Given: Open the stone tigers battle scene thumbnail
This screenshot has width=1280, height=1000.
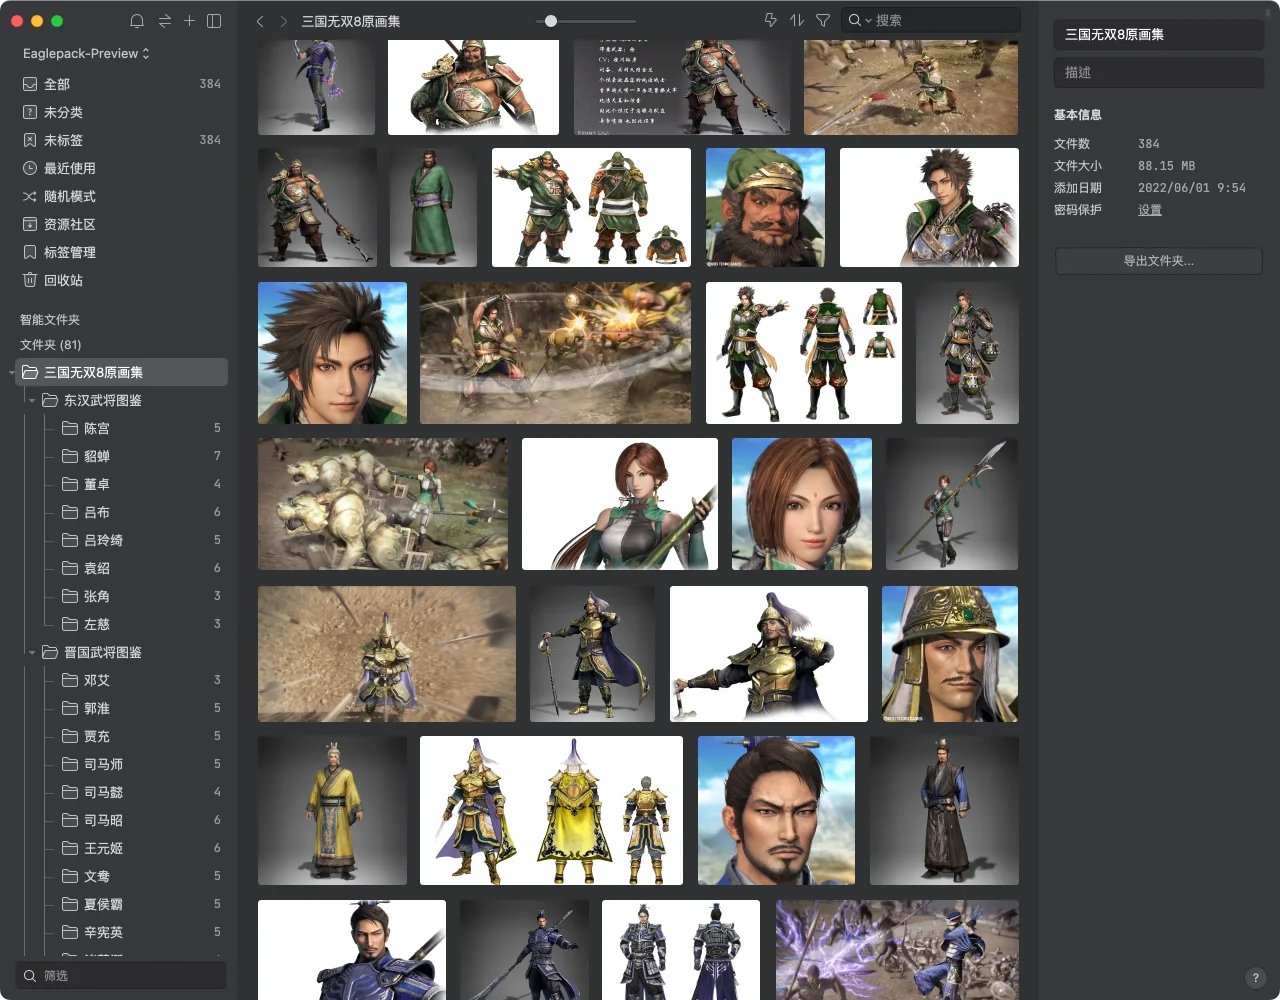Looking at the screenshot, I should [x=383, y=504].
